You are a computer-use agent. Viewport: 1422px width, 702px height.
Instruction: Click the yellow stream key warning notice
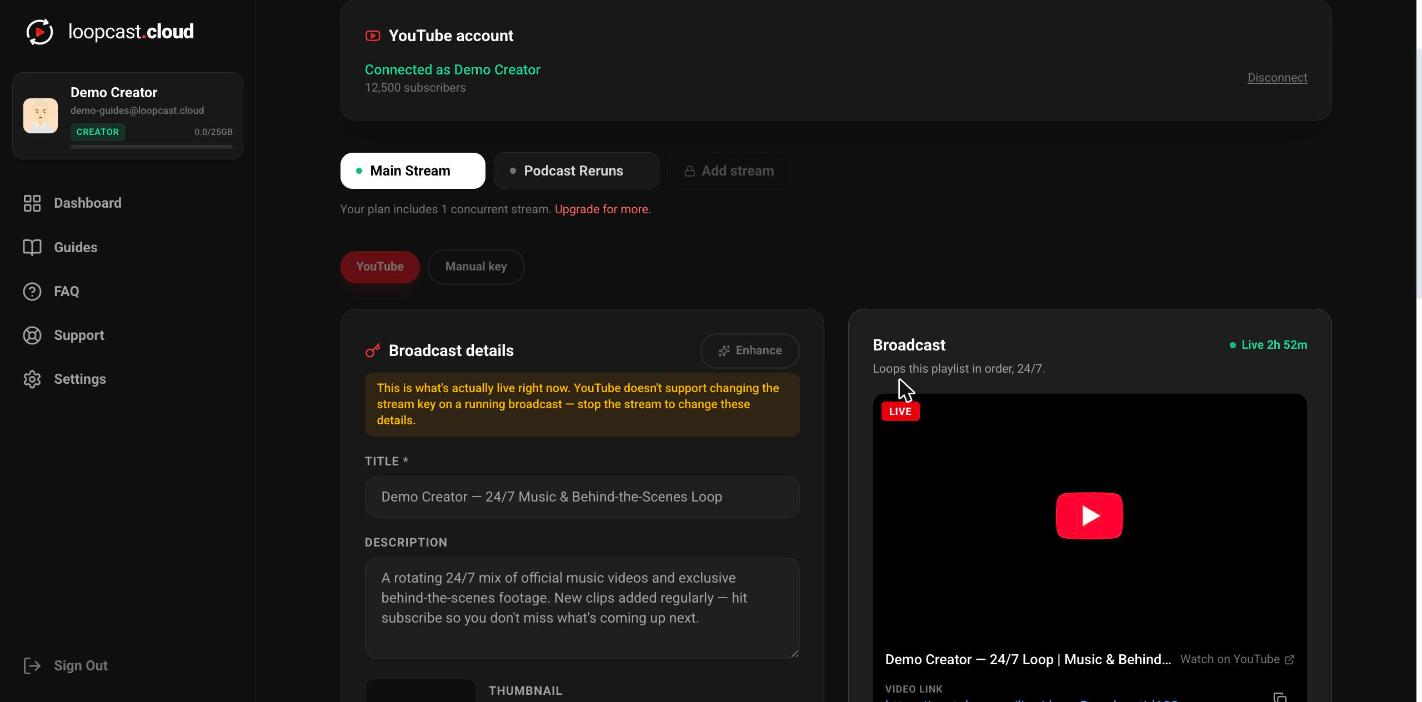pos(582,404)
